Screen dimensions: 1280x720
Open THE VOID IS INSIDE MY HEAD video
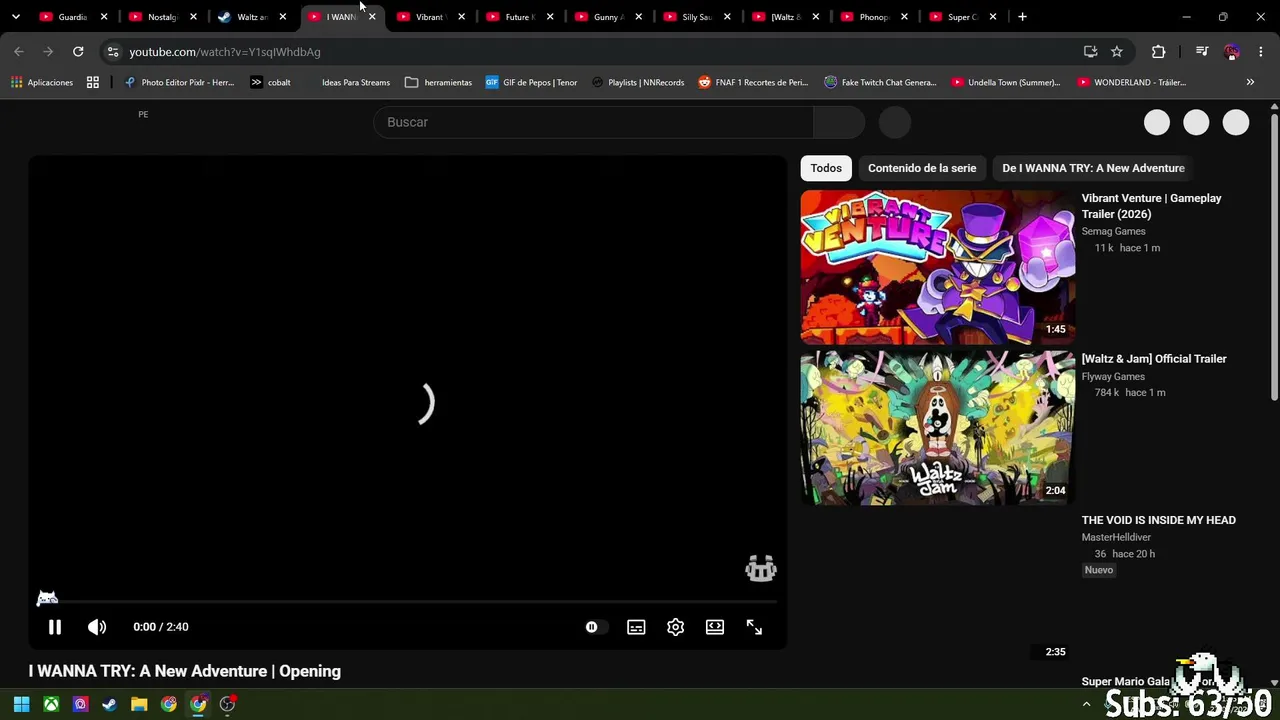coord(1158,520)
